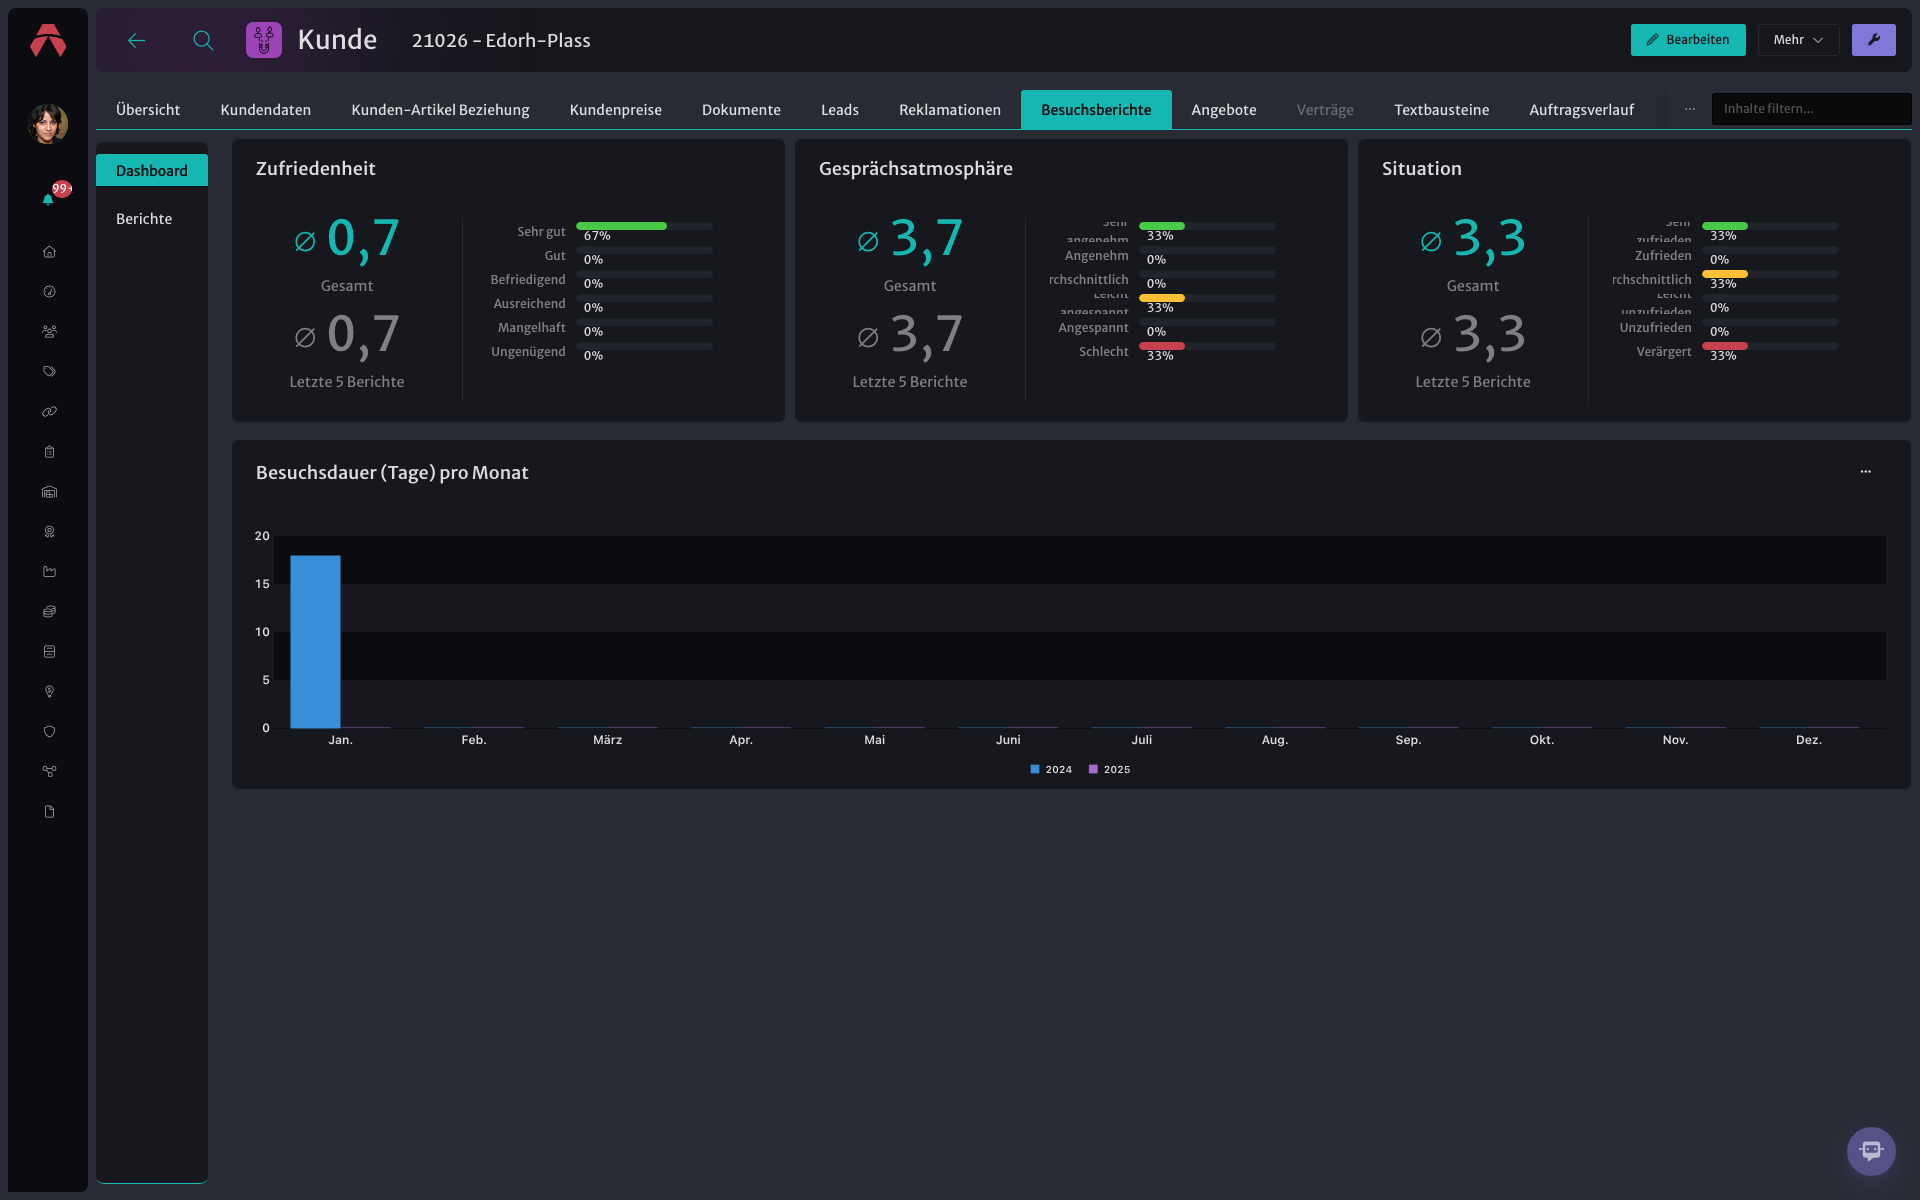This screenshot has width=1920, height=1200.
Task: Click the Bearbeiten button
Action: click(x=1688, y=40)
